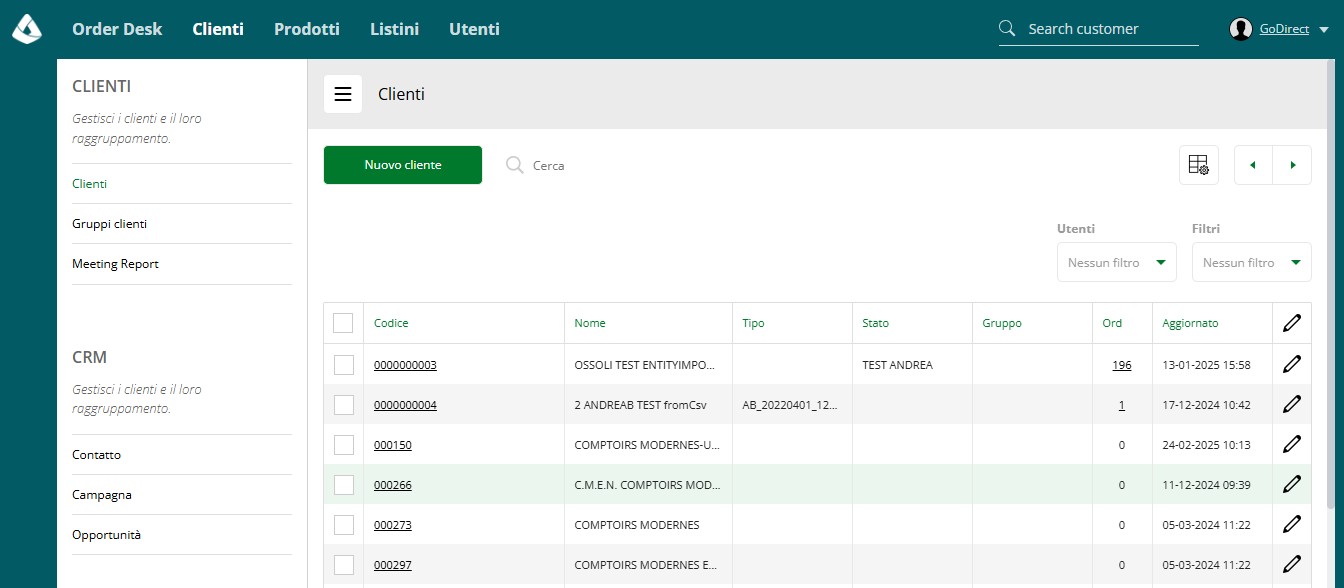Switch to Prodotti in top navigation
This screenshot has width=1344, height=588.
pos(307,29)
